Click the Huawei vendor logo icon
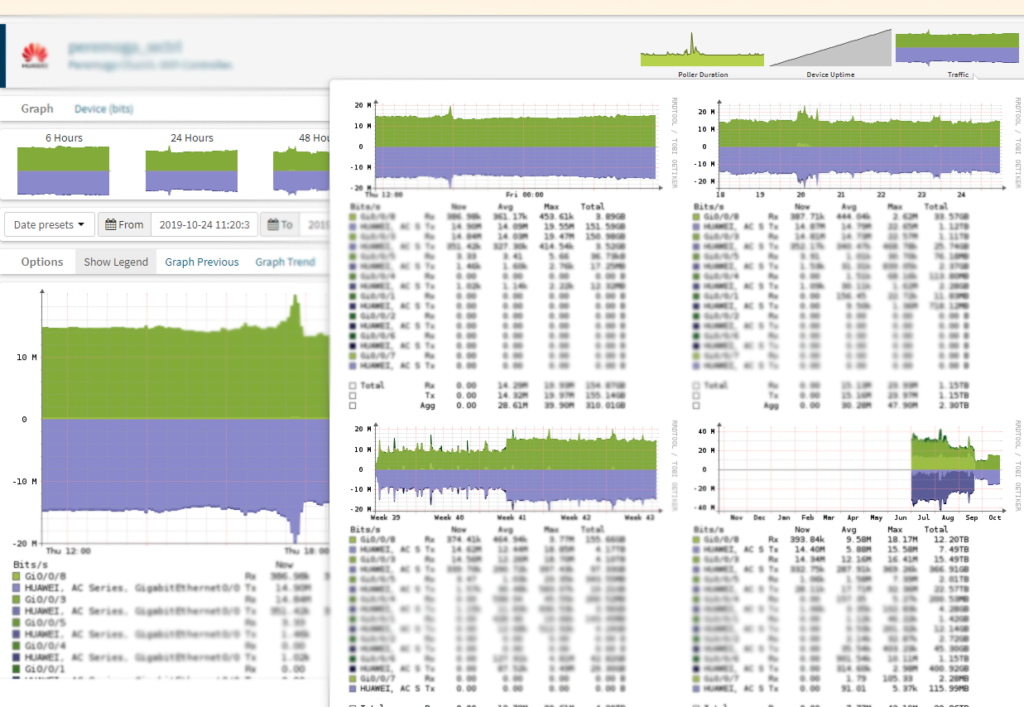The image size is (1024, 707). click(x=35, y=54)
